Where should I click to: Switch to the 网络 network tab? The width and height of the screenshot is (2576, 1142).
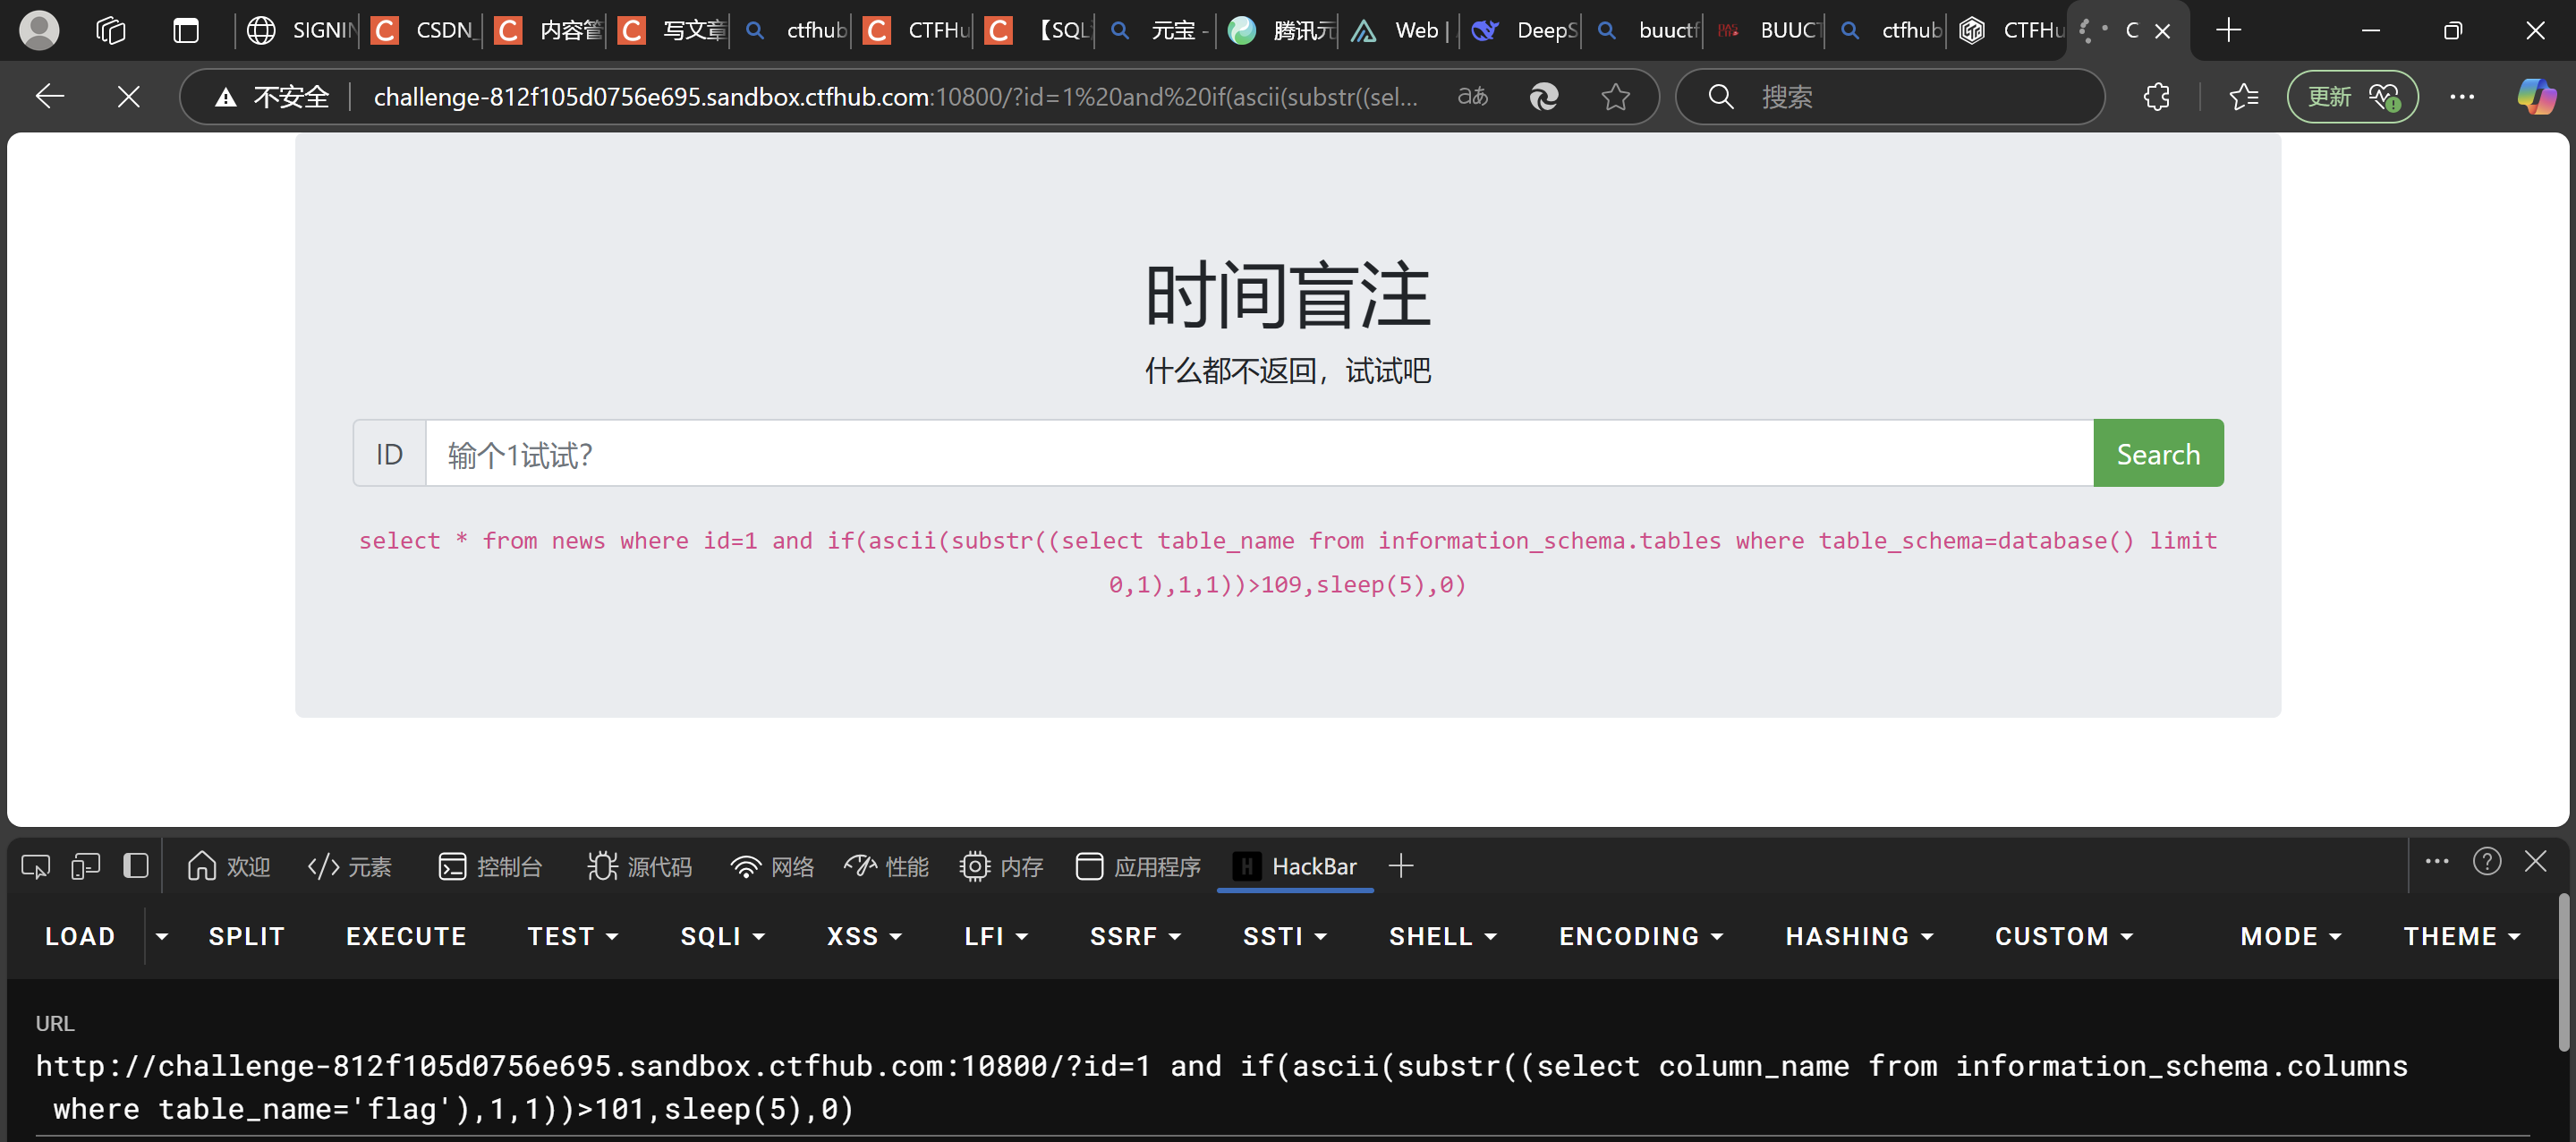pyautogui.click(x=772, y=866)
